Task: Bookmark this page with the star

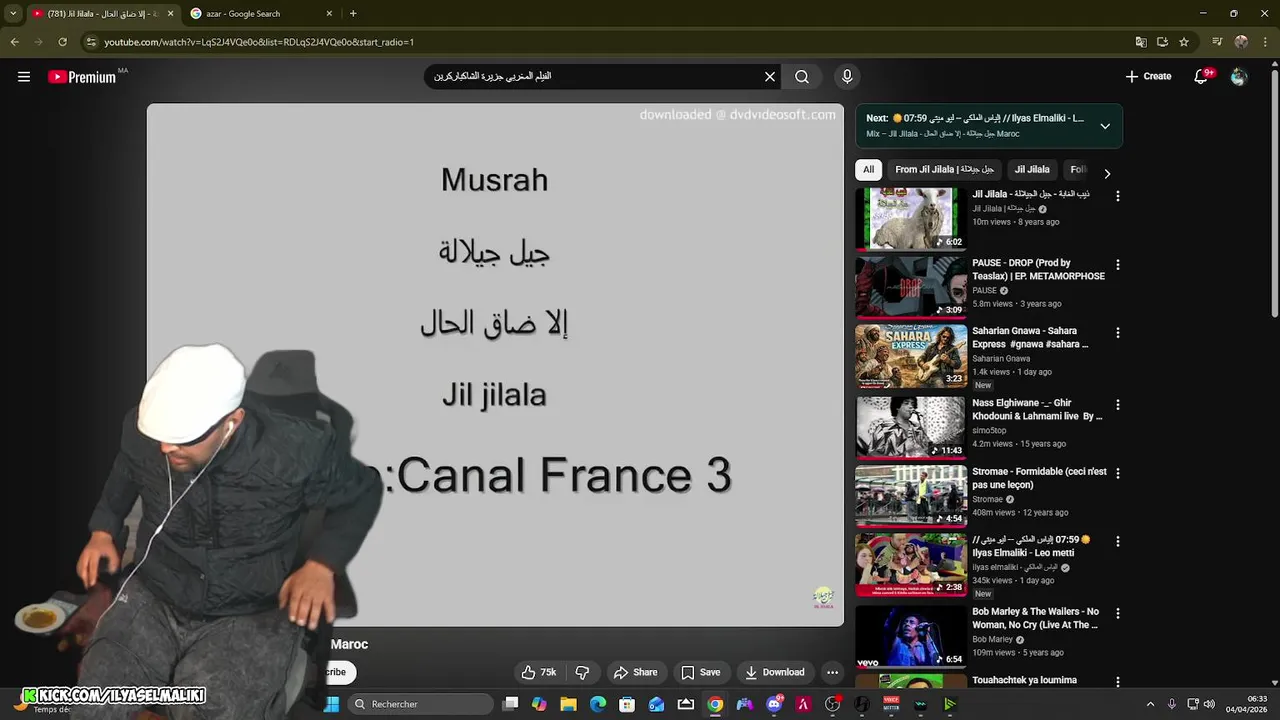Action: 1184,42
